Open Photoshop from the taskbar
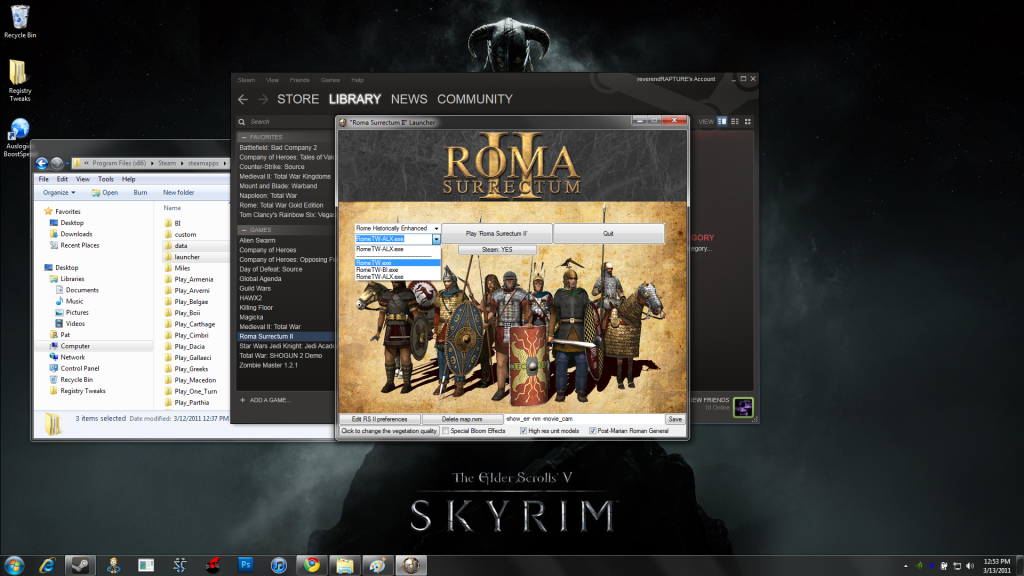 point(246,564)
